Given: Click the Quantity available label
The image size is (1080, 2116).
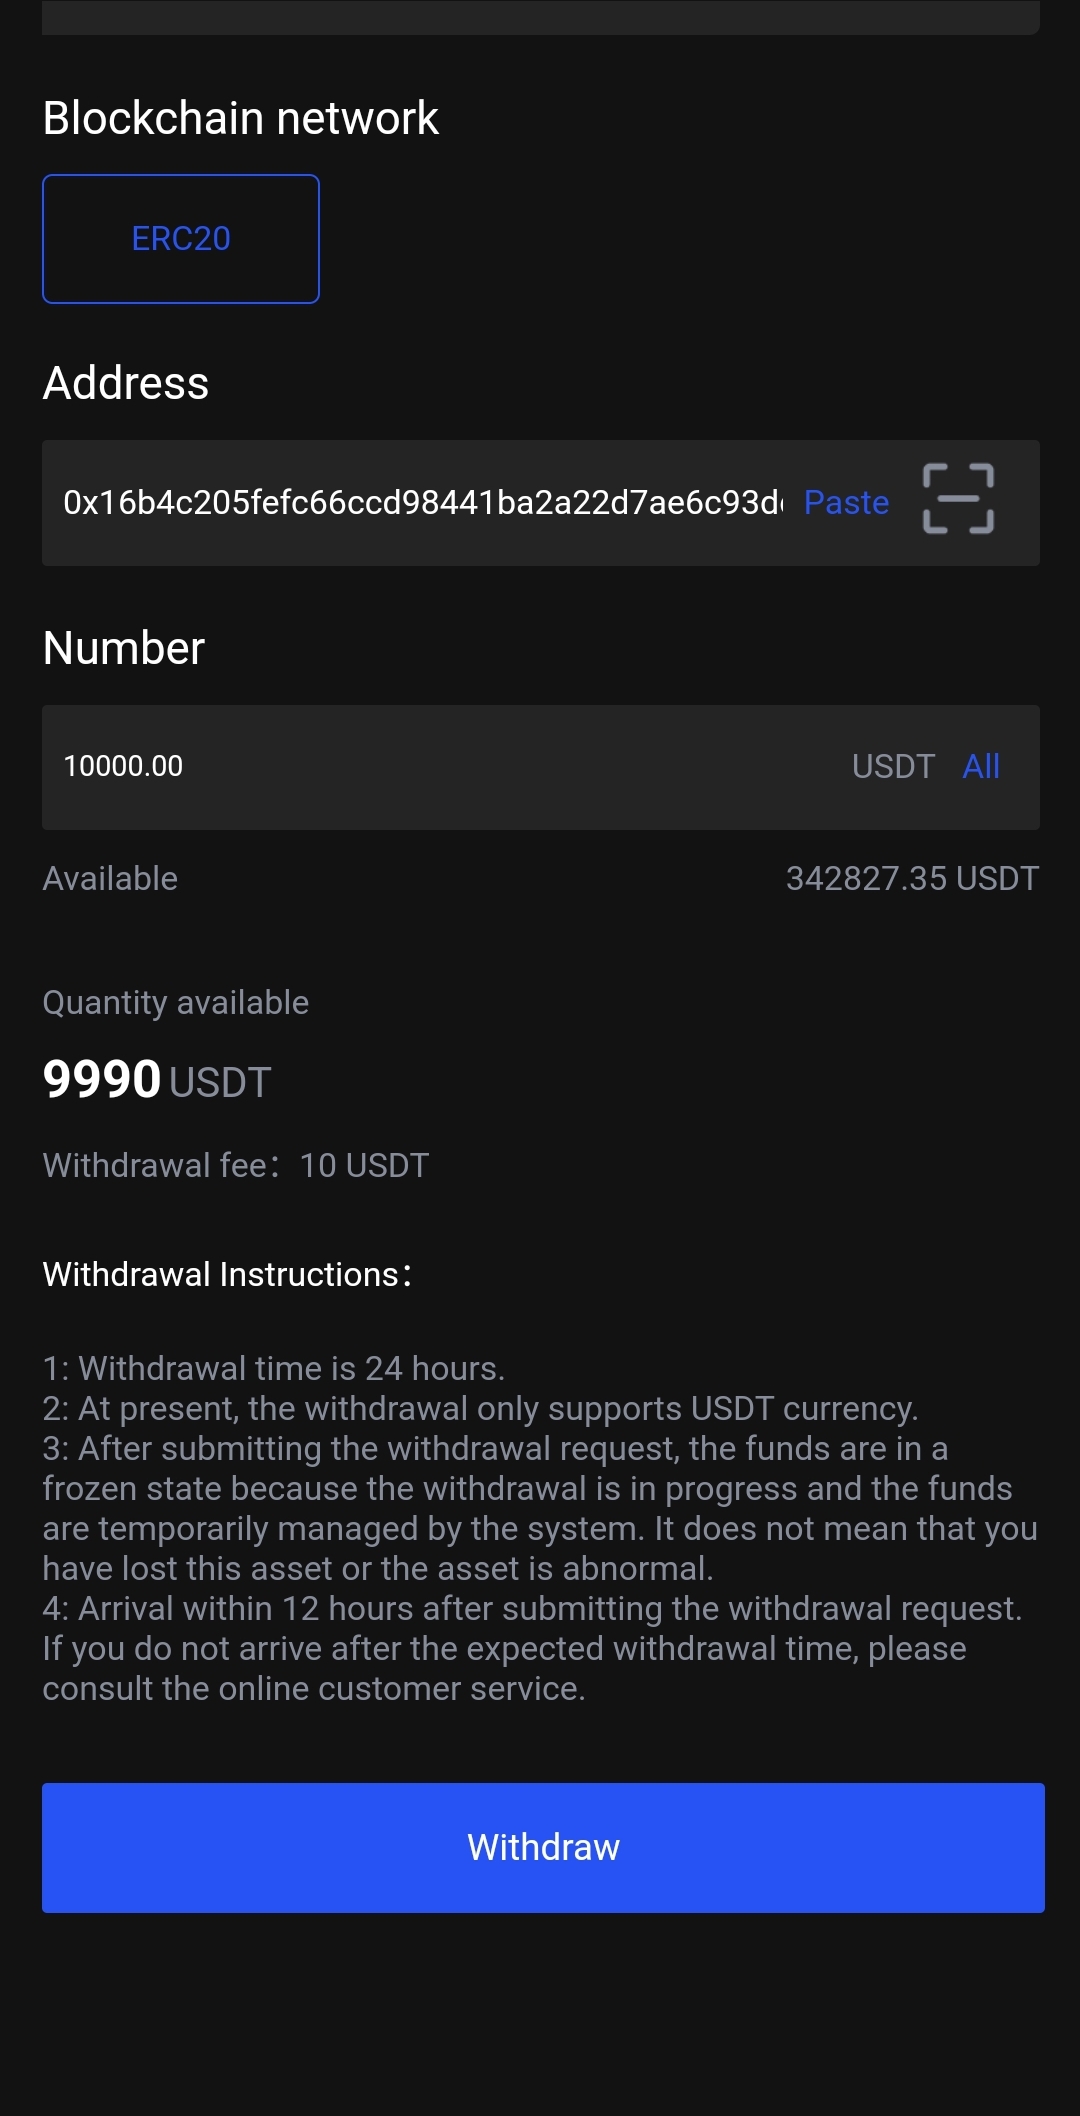Looking at the screenshot, I should pyautogui.click(x=176, y=1002).
